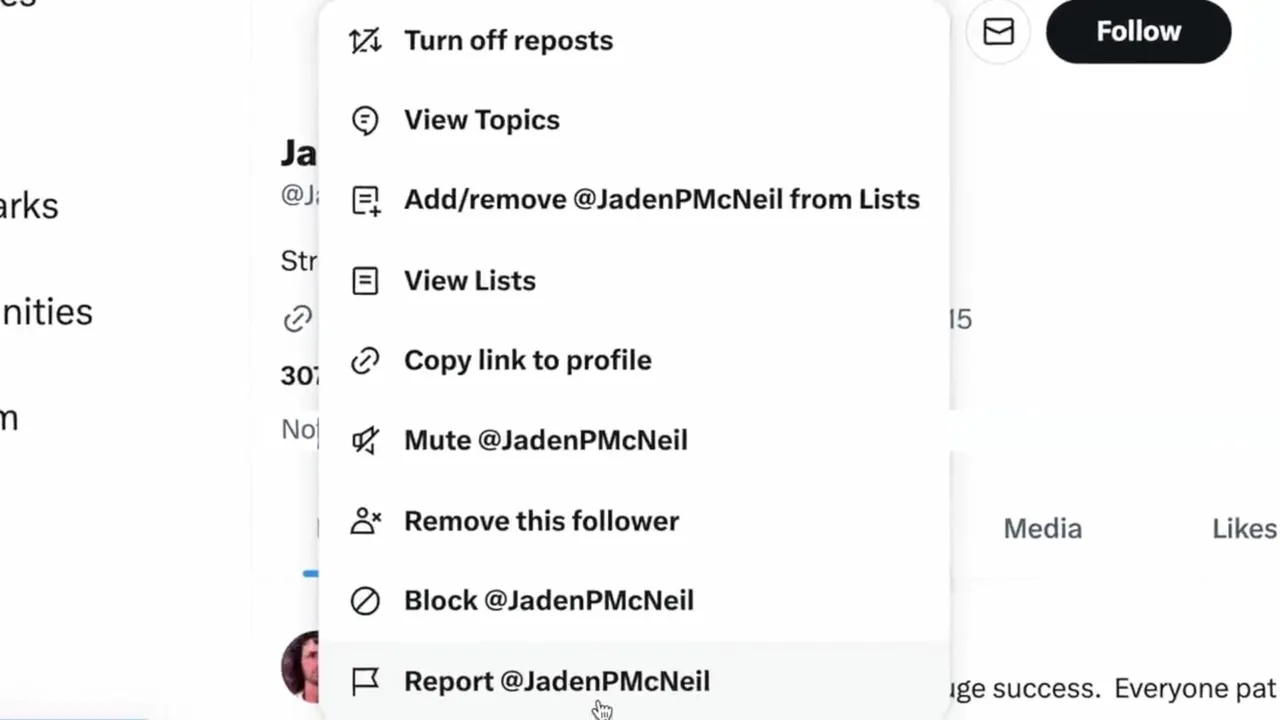Switch to the Media tab

[x=1042, y=529]
